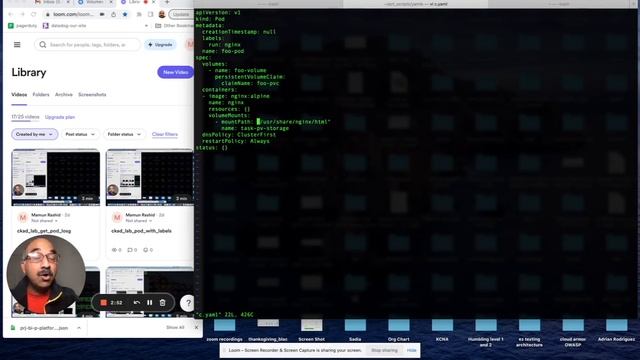
Task: Open the Sadia desktop folder
Action: pos(355,329)
